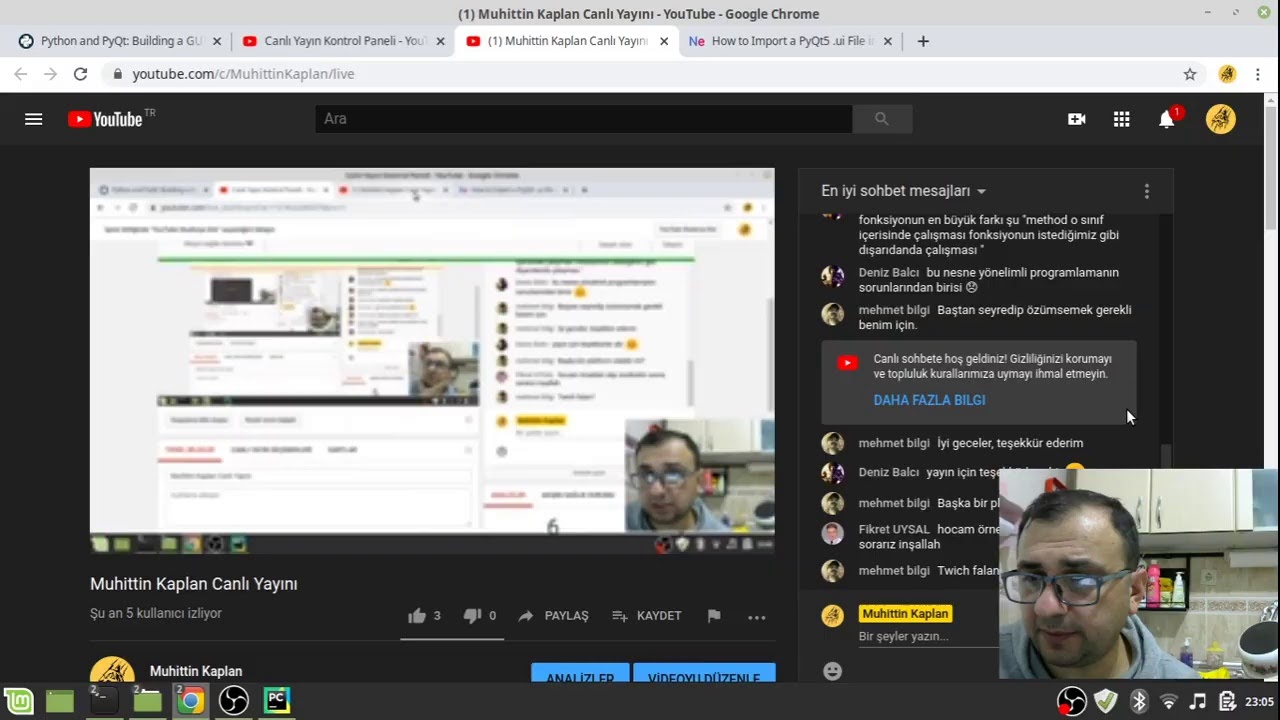Expand the 'En iyi sohbet mesajları' chat filter

[904, 191]
